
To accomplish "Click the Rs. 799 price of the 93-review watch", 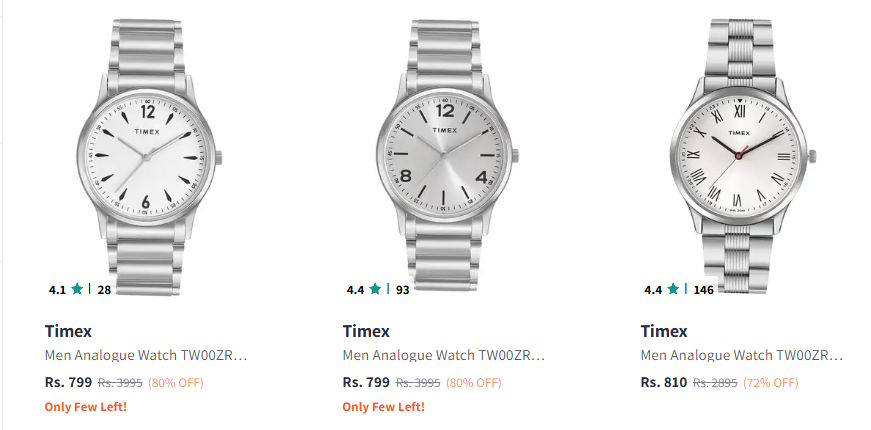I will pos(365,382).
